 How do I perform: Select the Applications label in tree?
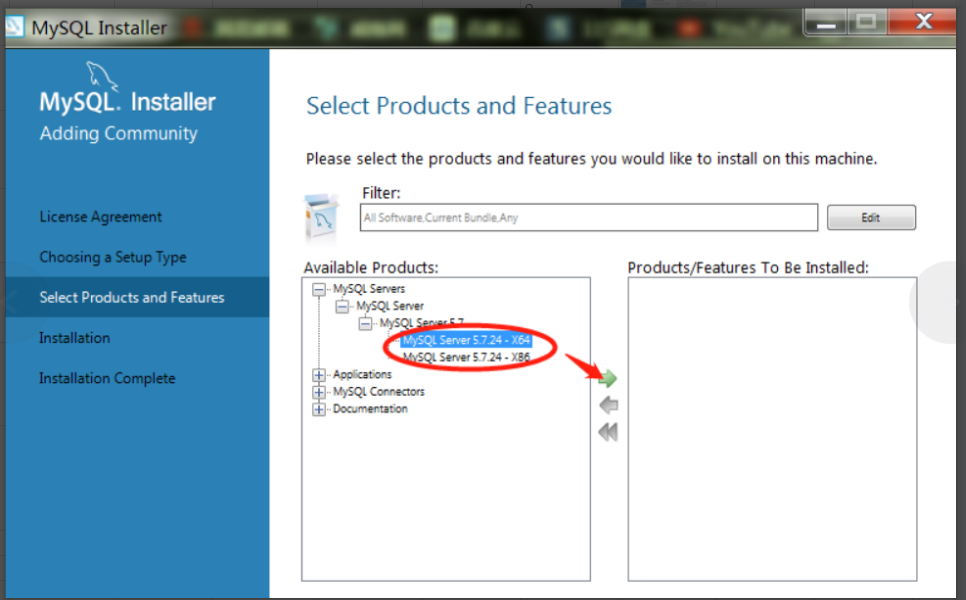click(362, 375)
